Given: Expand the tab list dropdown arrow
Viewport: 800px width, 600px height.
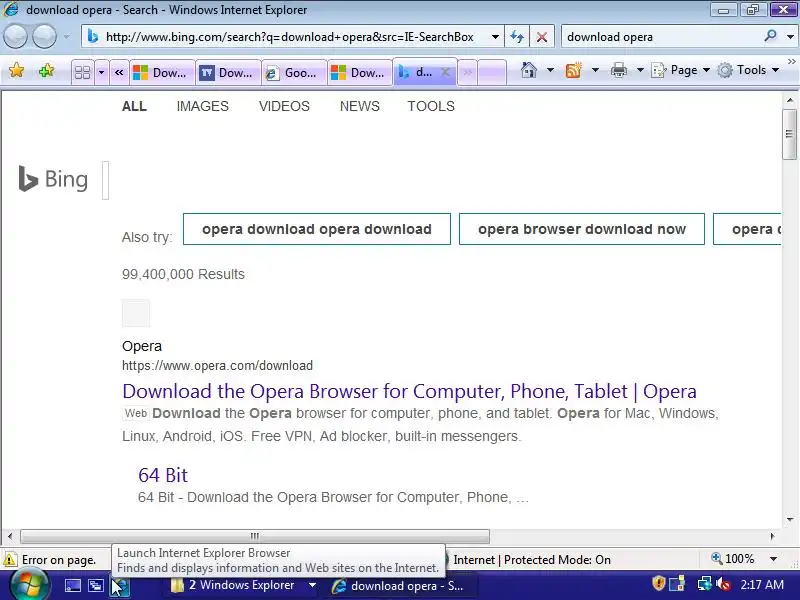Looking at the screenshot, I should (x=101, y=72).
